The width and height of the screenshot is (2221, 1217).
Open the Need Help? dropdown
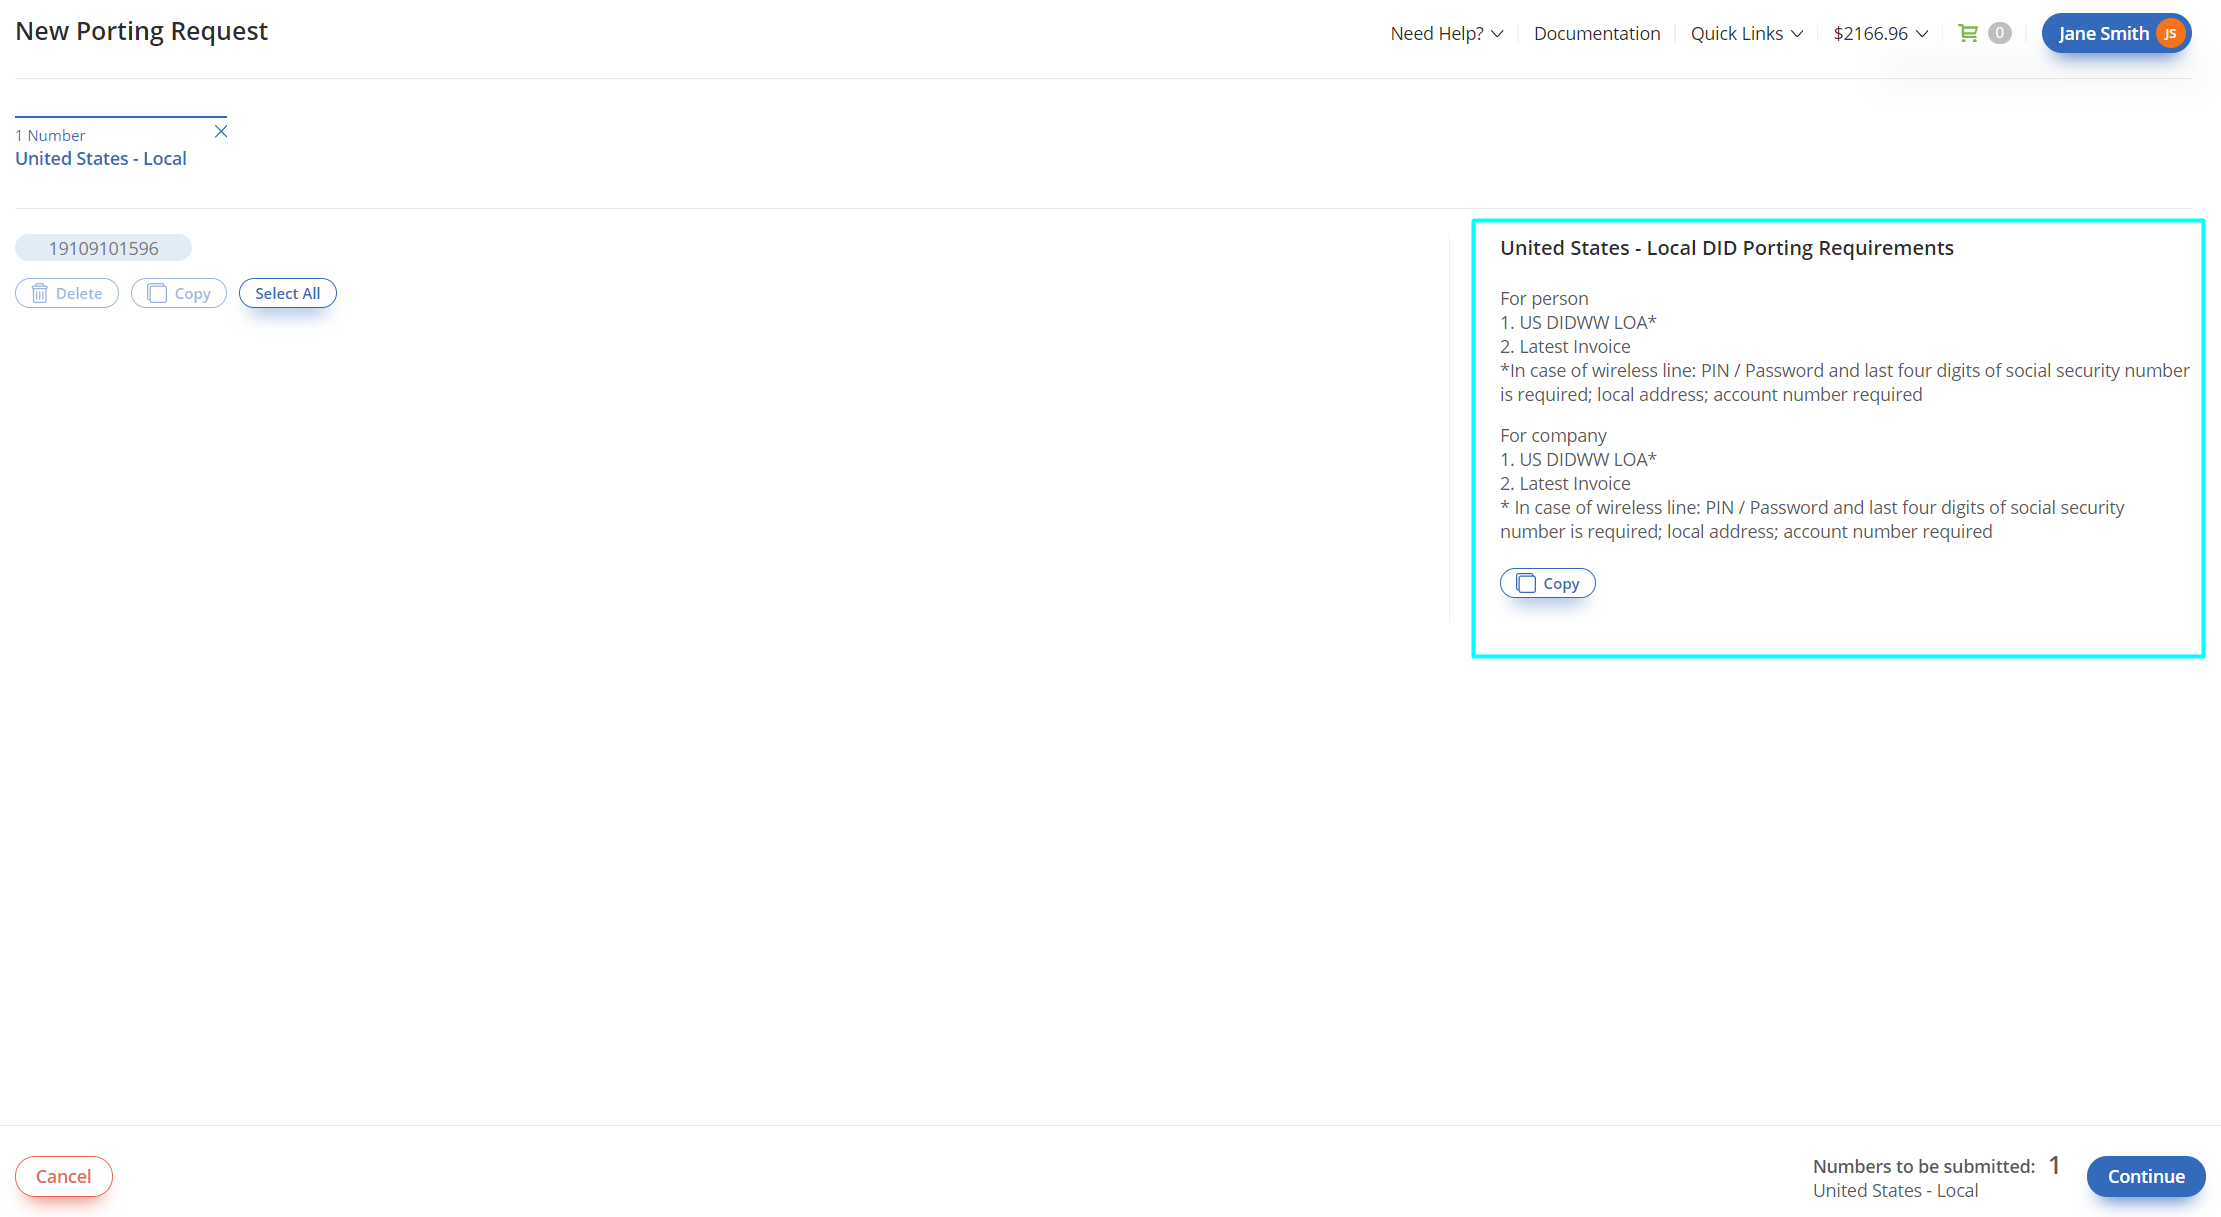point(1446,33)
